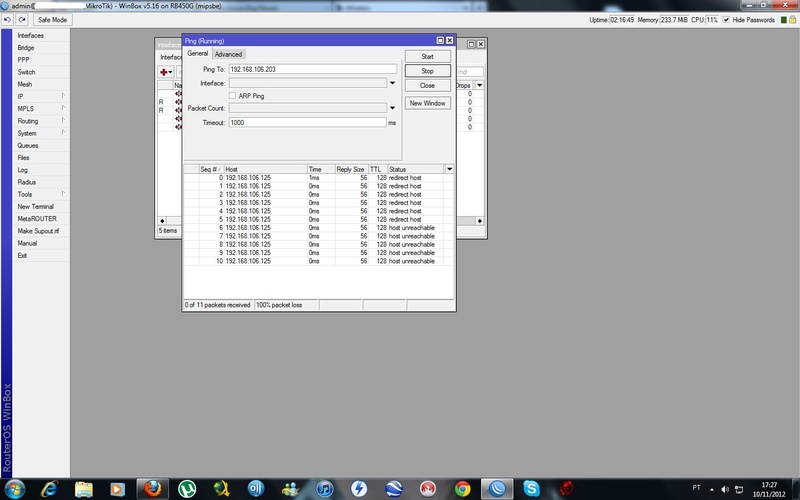Open iTunes from taskbar
This screenshot has height=500, width=800.
(324, 489)
